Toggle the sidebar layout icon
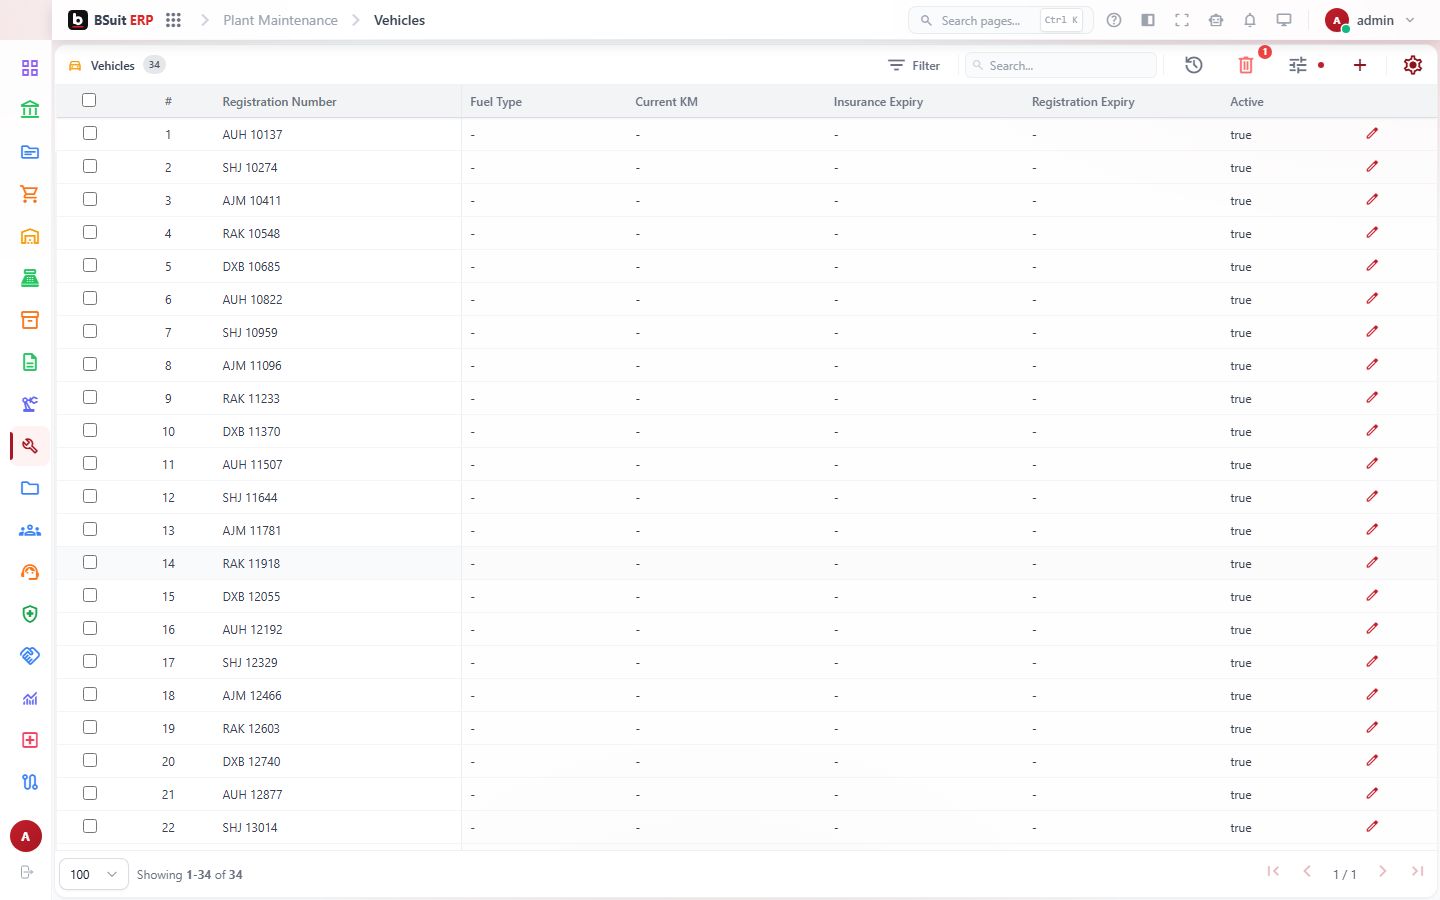The height and width of the screenshot is (900, 1440). (1148, 20)
